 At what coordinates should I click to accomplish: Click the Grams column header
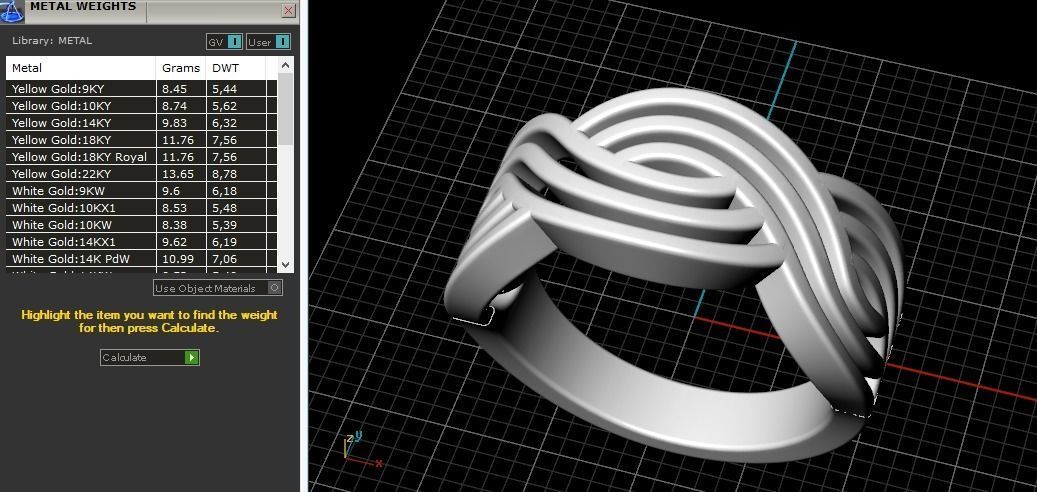tap(181, 68)
